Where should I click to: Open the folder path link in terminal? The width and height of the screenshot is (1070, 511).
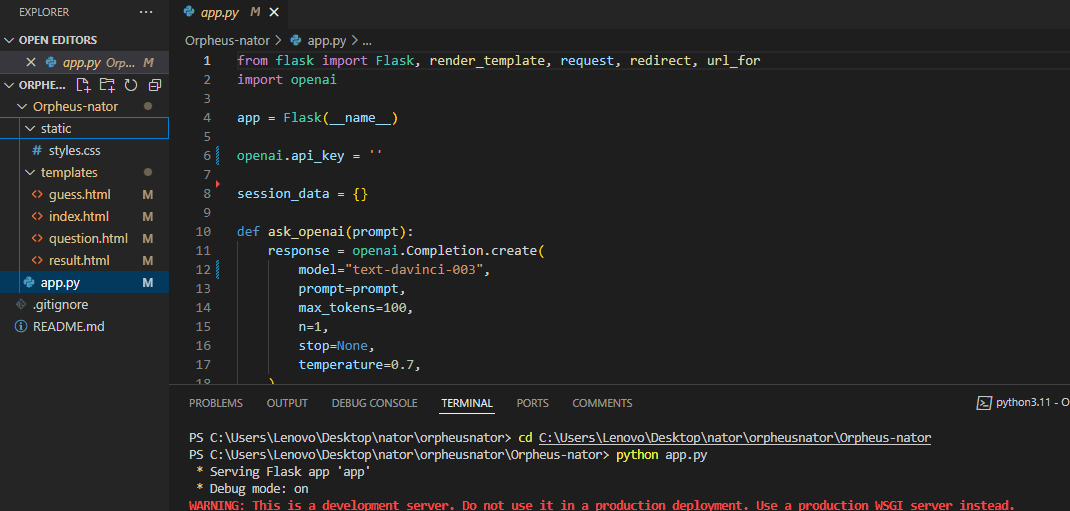pos(734,438)
